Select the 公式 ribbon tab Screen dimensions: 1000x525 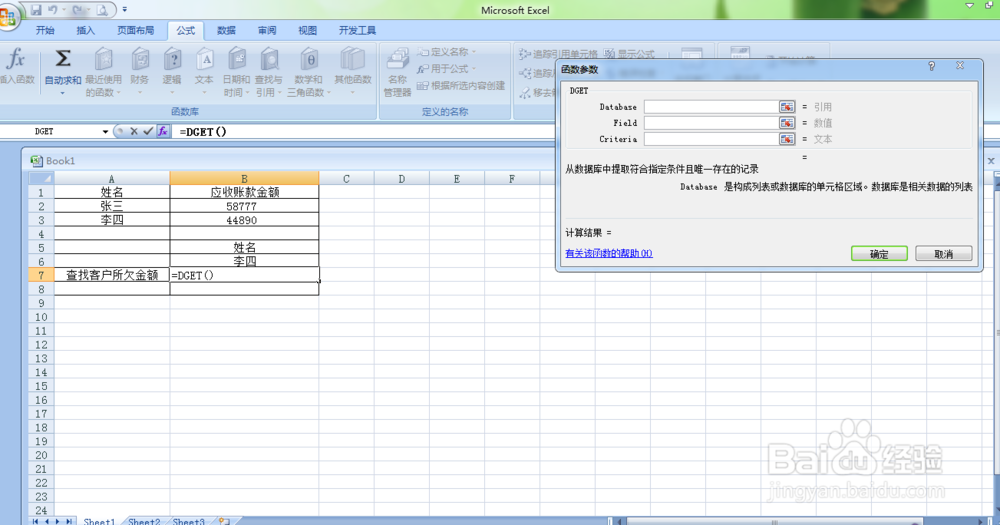[186, 30]
